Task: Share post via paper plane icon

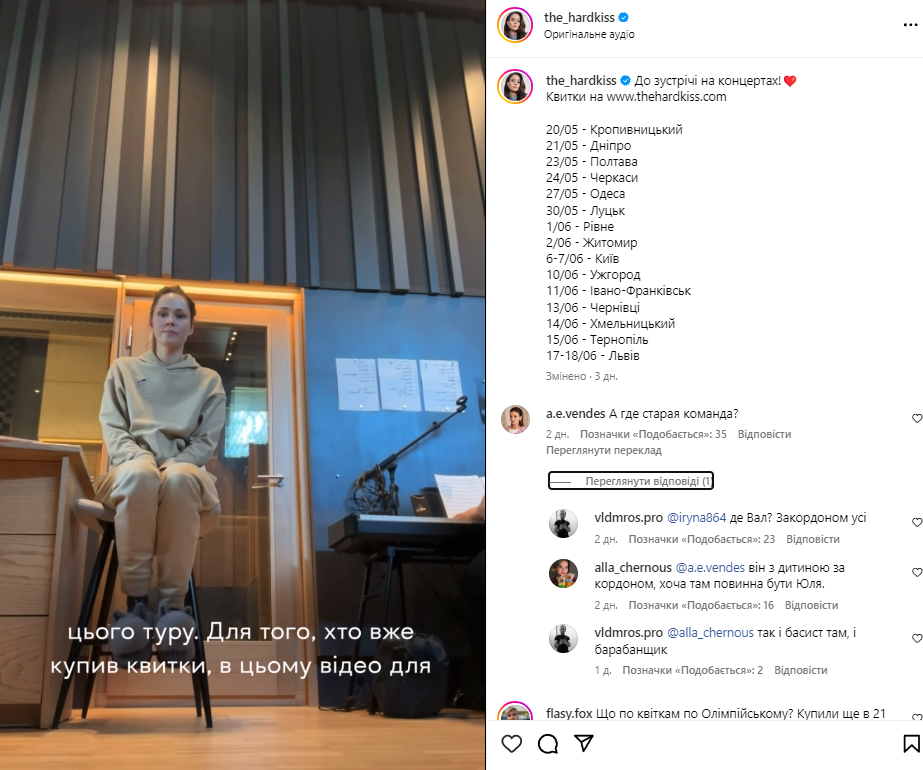Action: [x=583, y=744]
